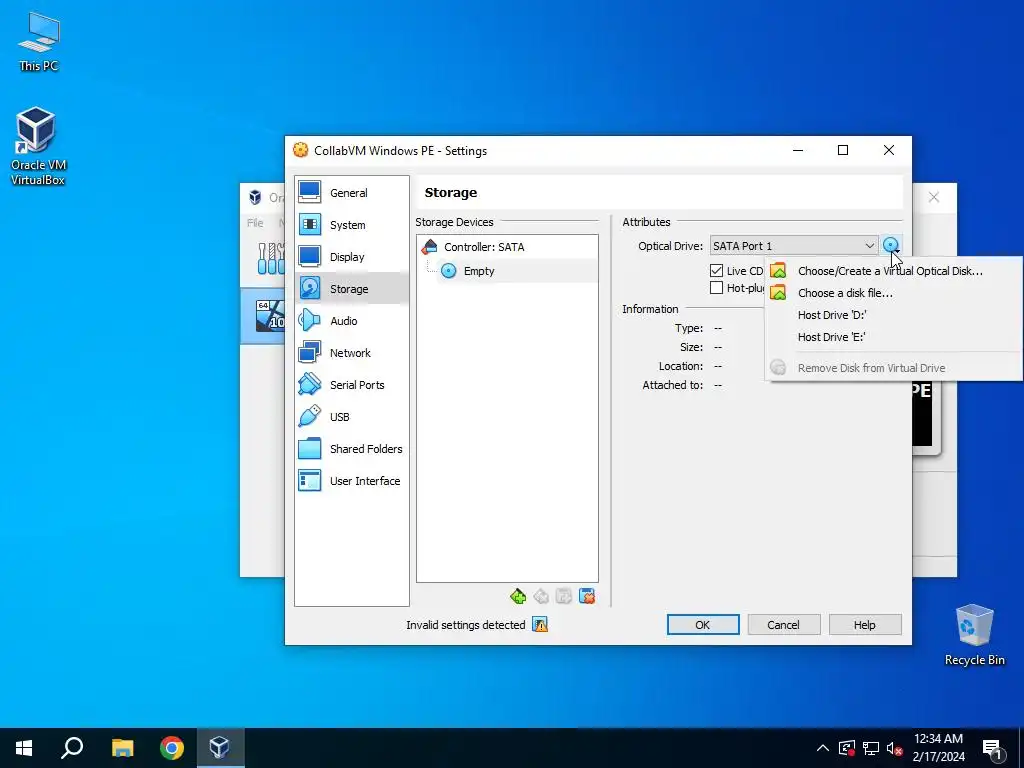Image resolution: width=1024 pixels, height=768 pixels.
Task: Click the General category icon
Action: [x=310, y=192]
